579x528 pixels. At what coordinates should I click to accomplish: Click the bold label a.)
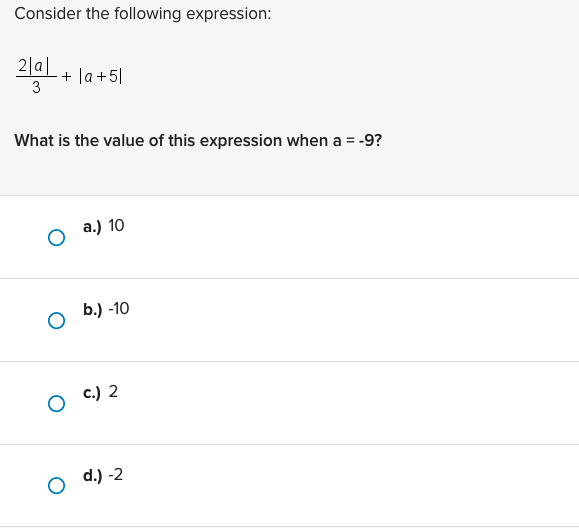[x=92, y=226]
